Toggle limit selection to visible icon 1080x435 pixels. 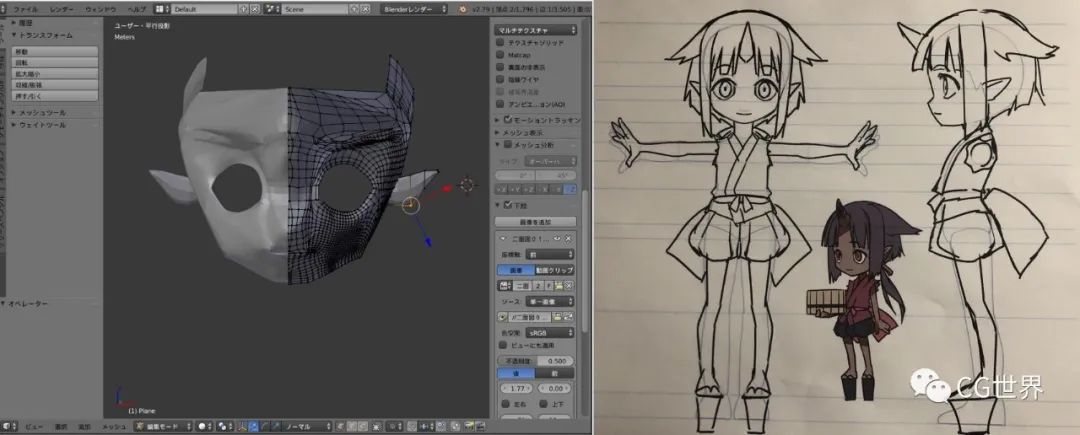click(376, 427)
